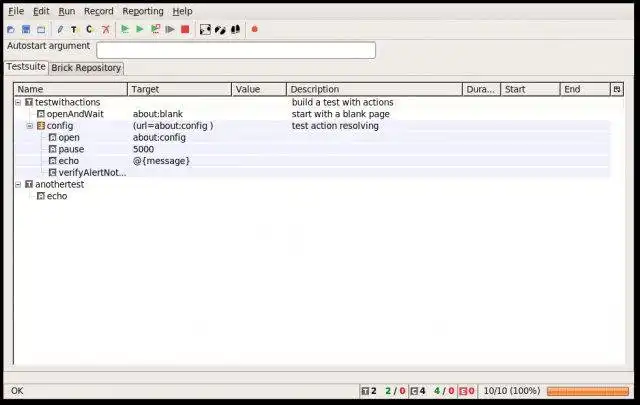The height and width of the screenshot is (405, 640).
Task: Click 'build a test with actions' description
Action: 342,102
